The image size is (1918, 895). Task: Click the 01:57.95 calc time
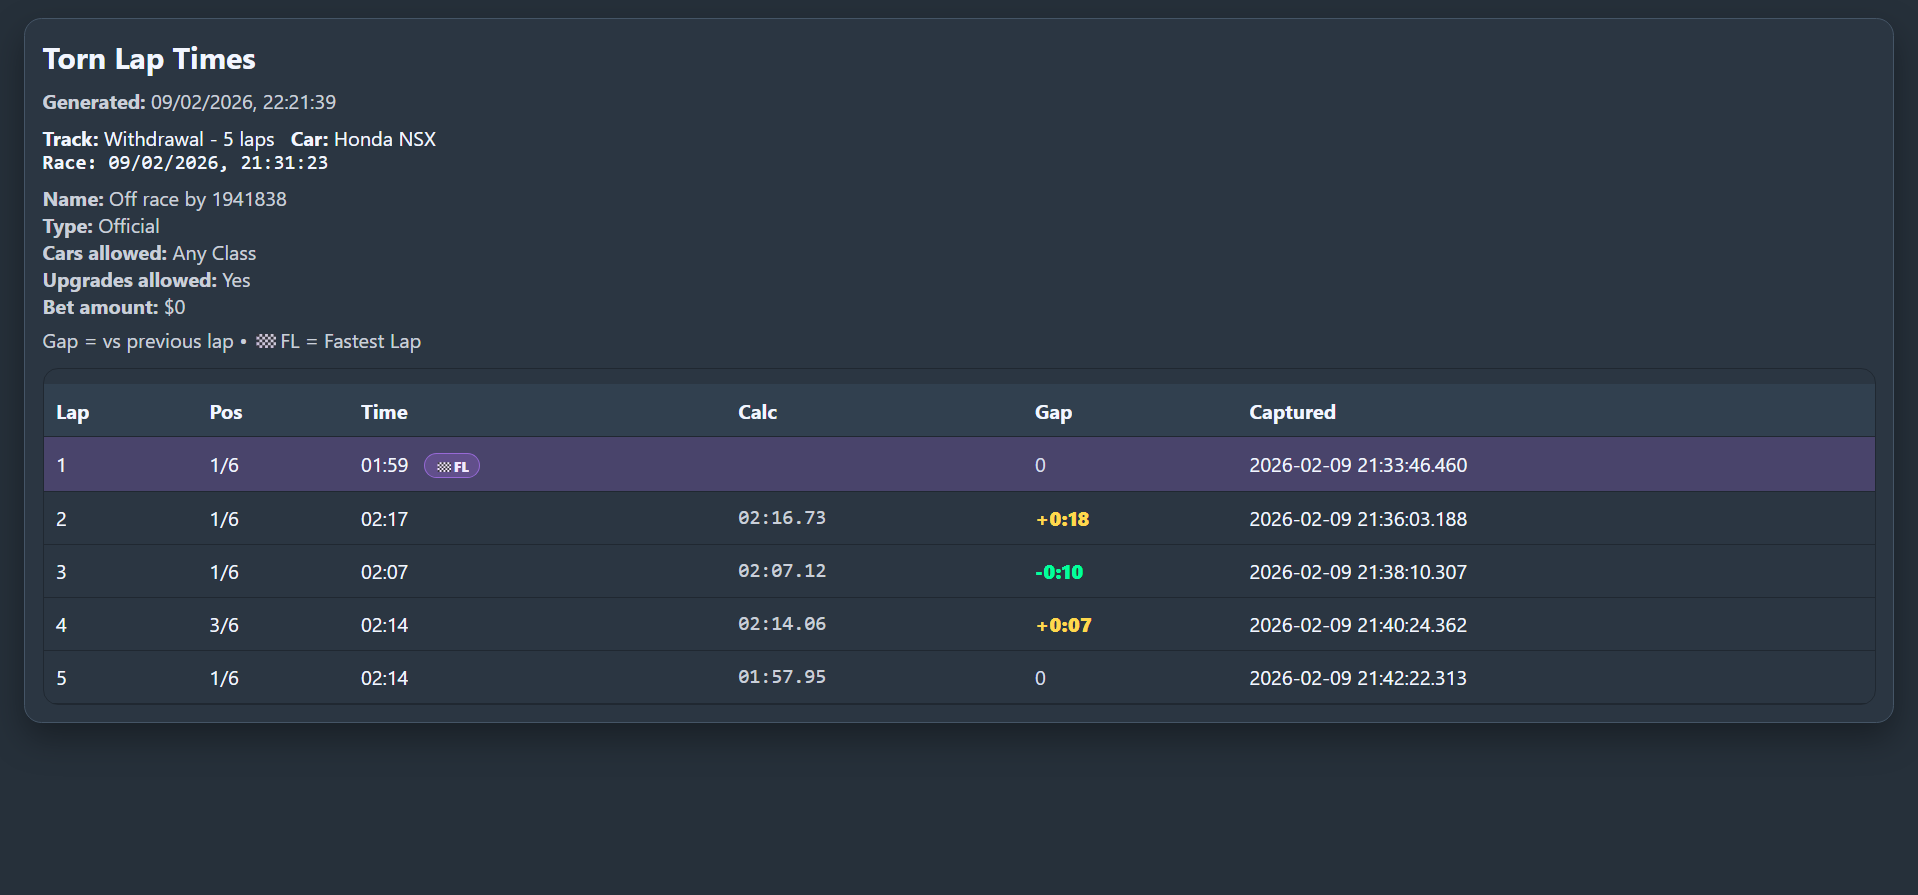(782, 677)
